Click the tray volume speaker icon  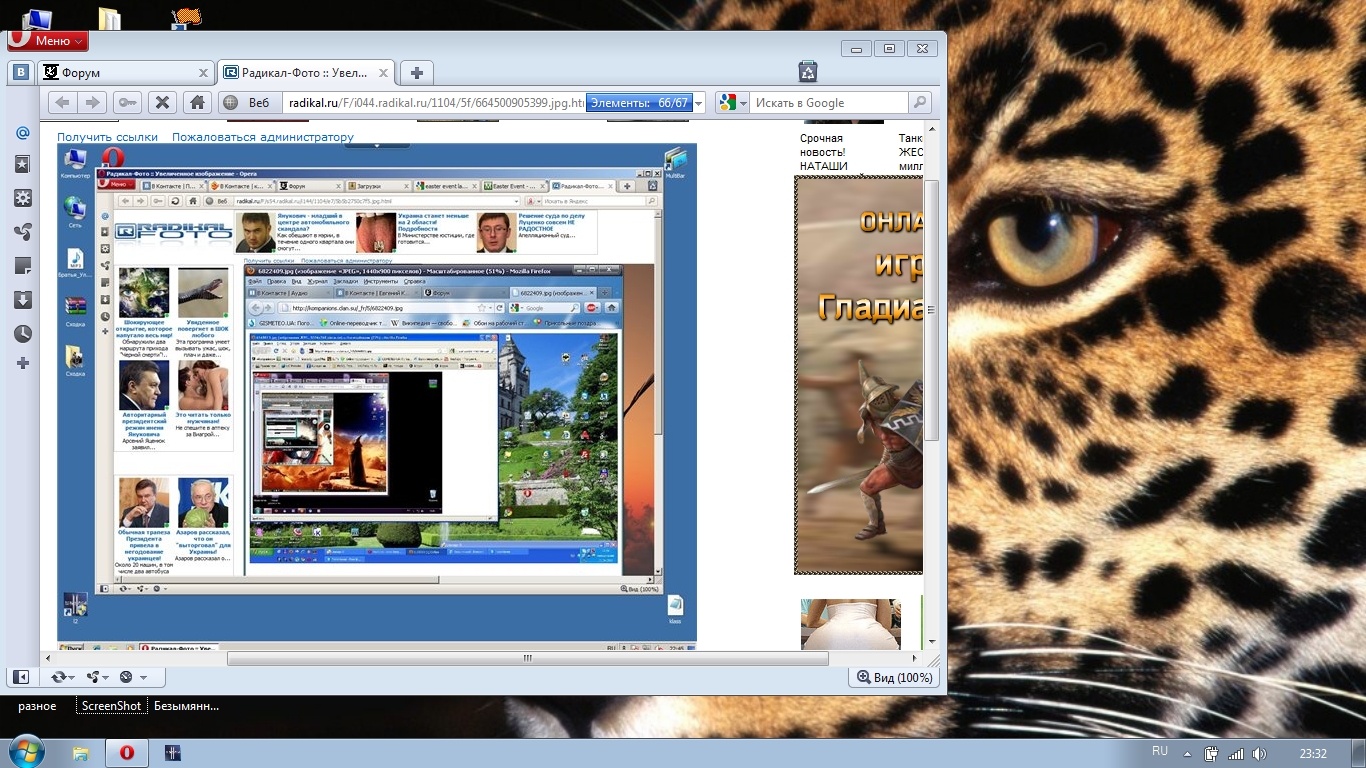pos(1259,753)
